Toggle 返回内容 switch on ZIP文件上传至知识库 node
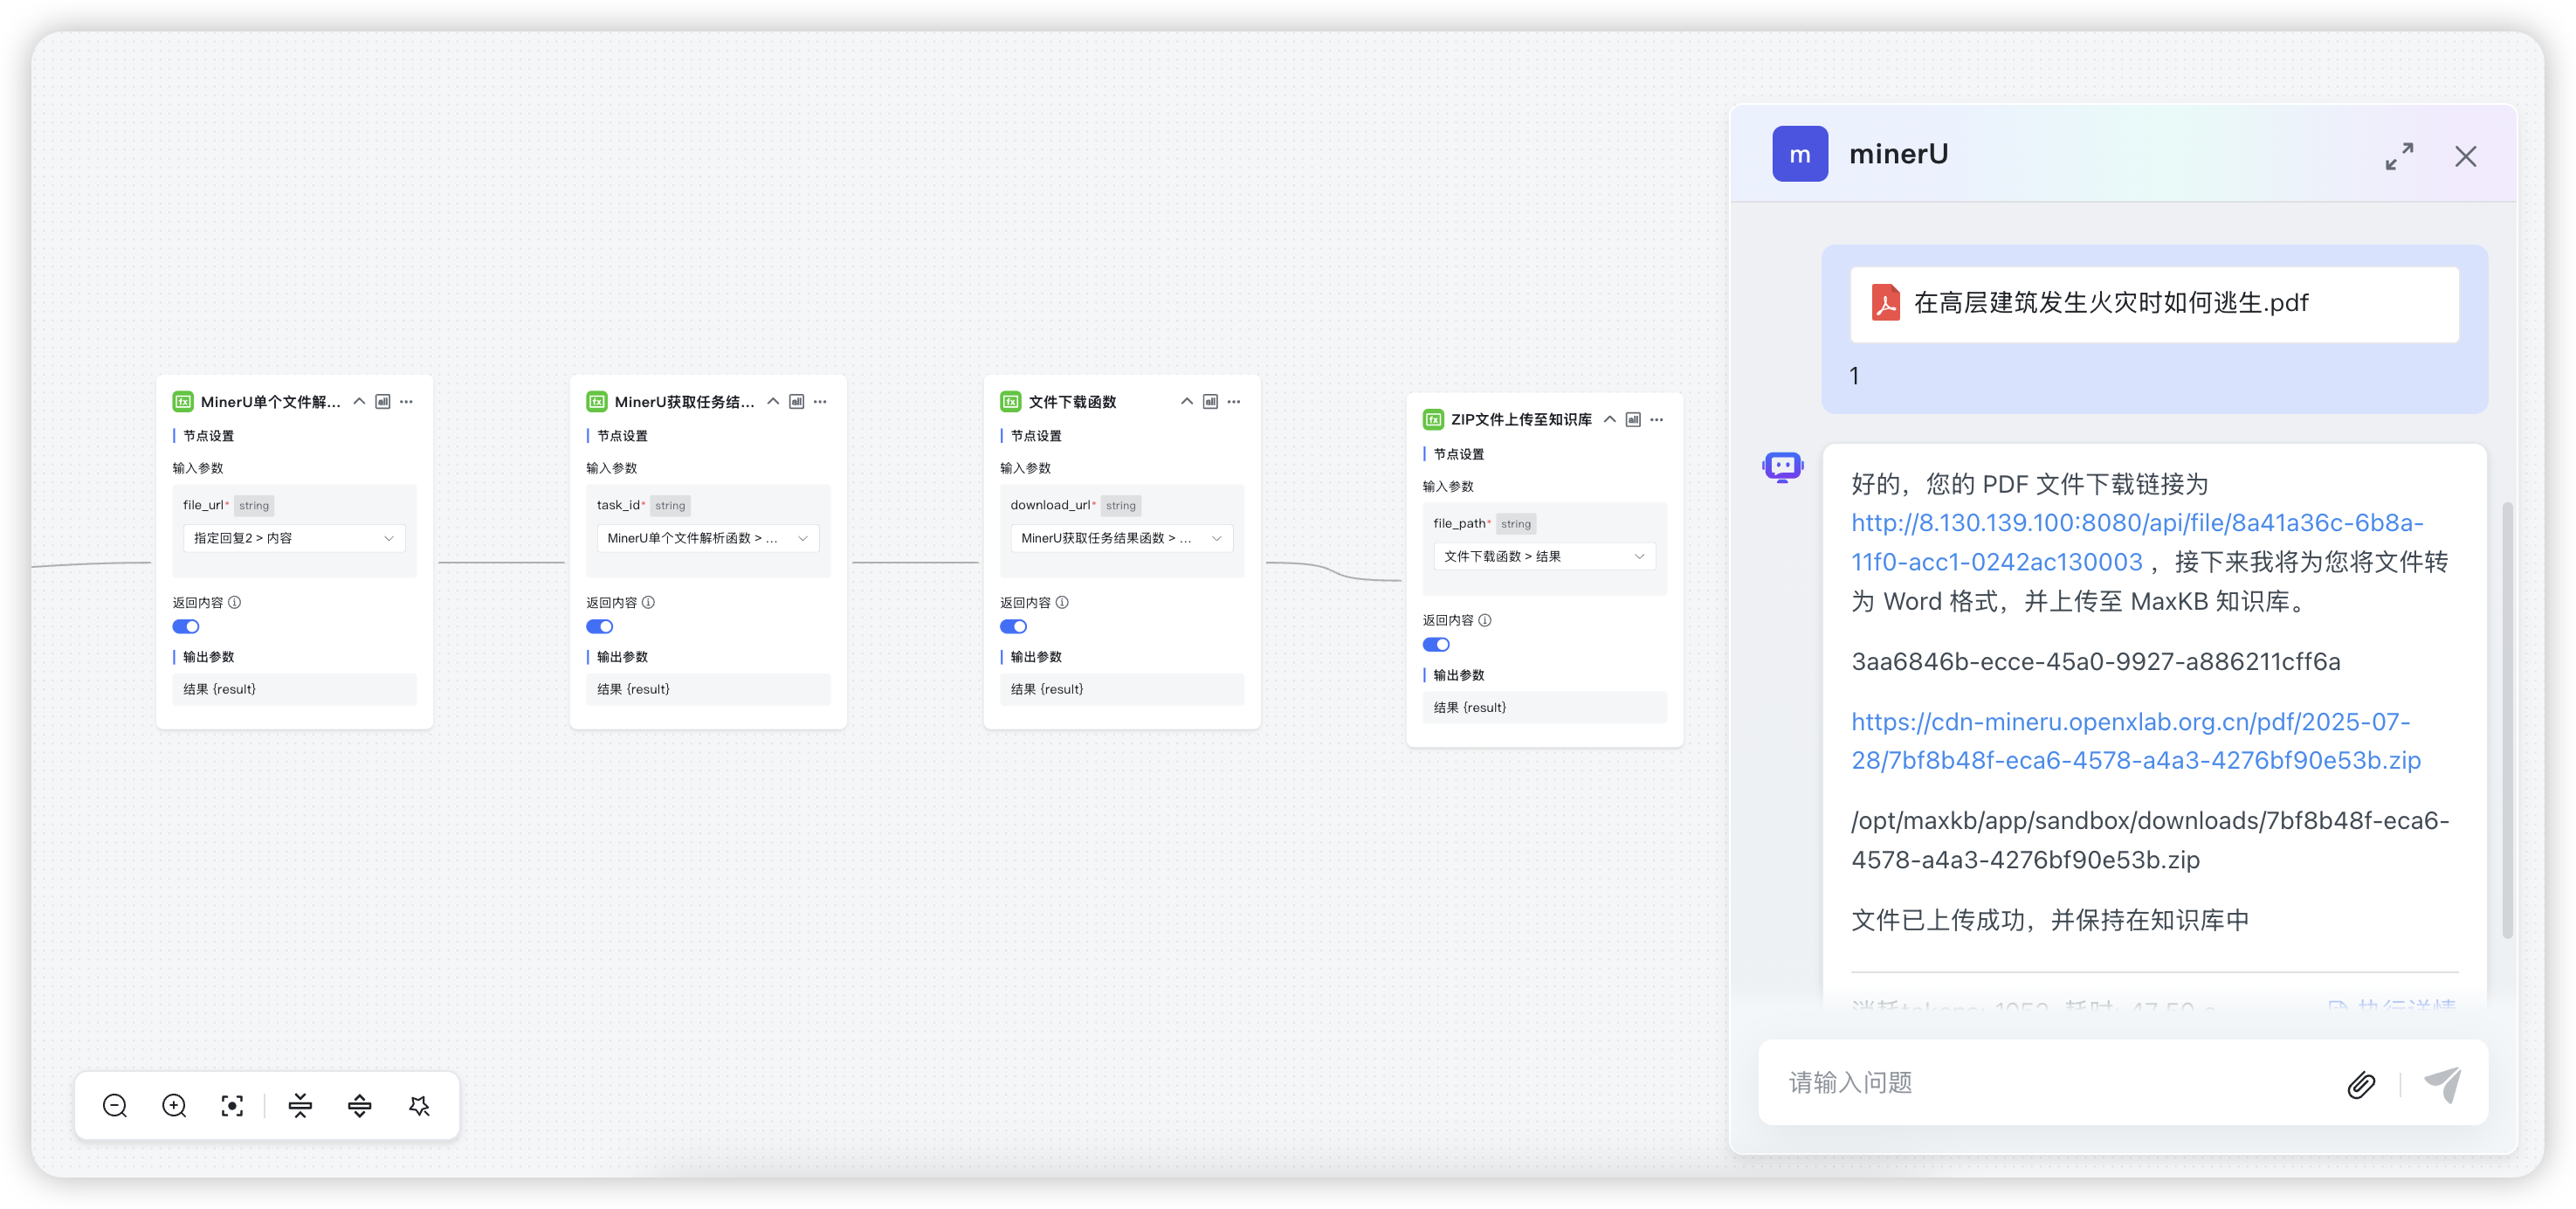2576x1209 pixels. (1436, 645)
